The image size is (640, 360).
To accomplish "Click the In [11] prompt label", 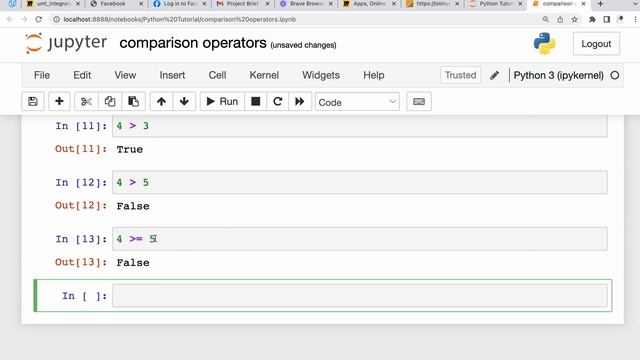I will pos(81,126).
